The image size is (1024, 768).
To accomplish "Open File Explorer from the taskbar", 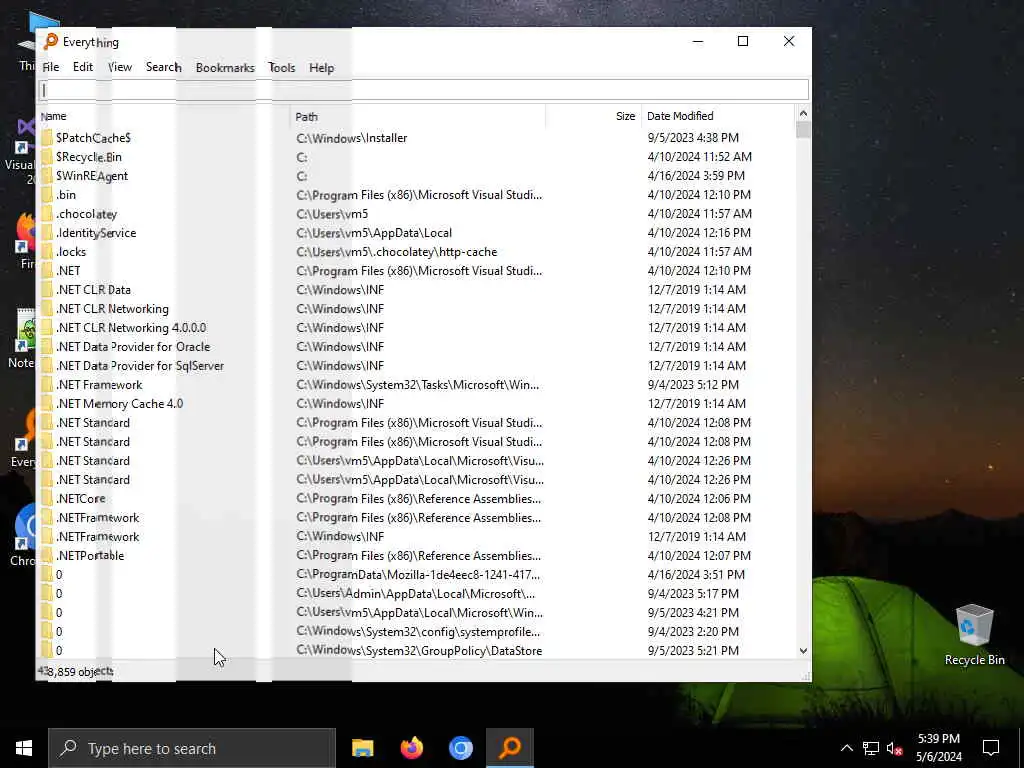I will point(362,748).
